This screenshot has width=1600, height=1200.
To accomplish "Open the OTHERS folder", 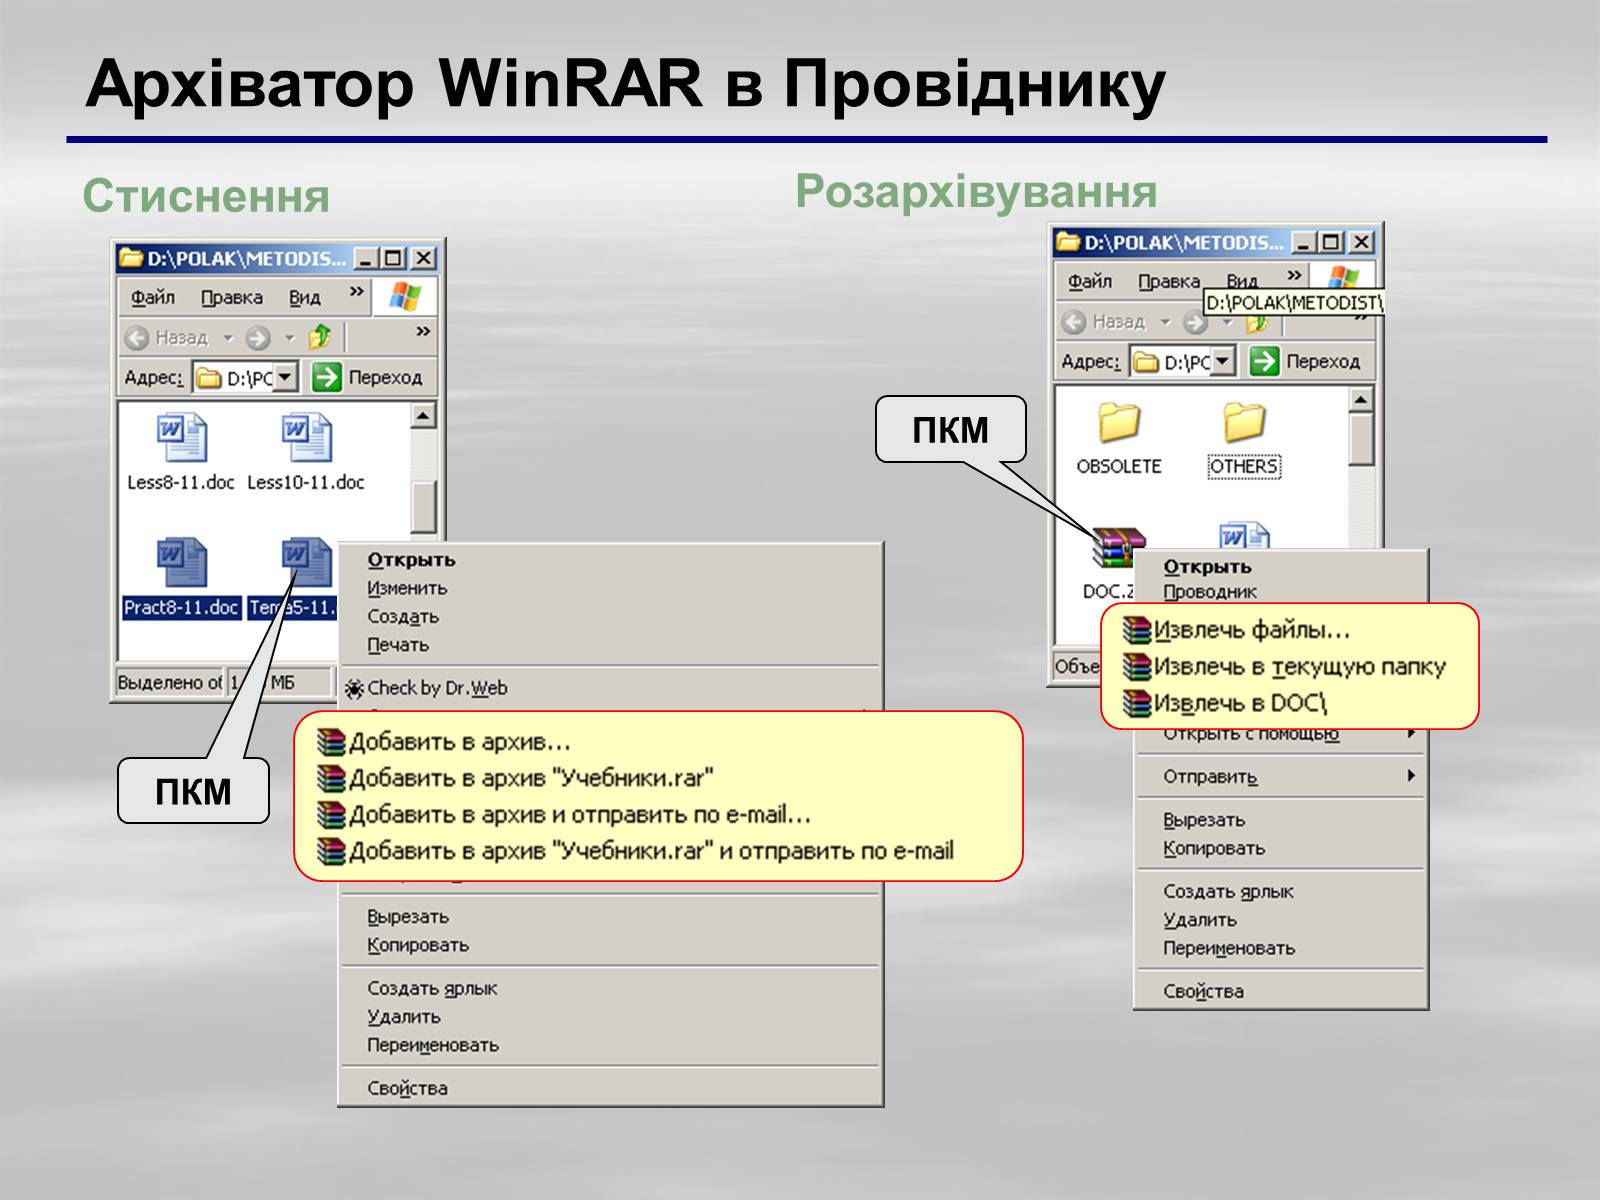I will [1244, 422].
